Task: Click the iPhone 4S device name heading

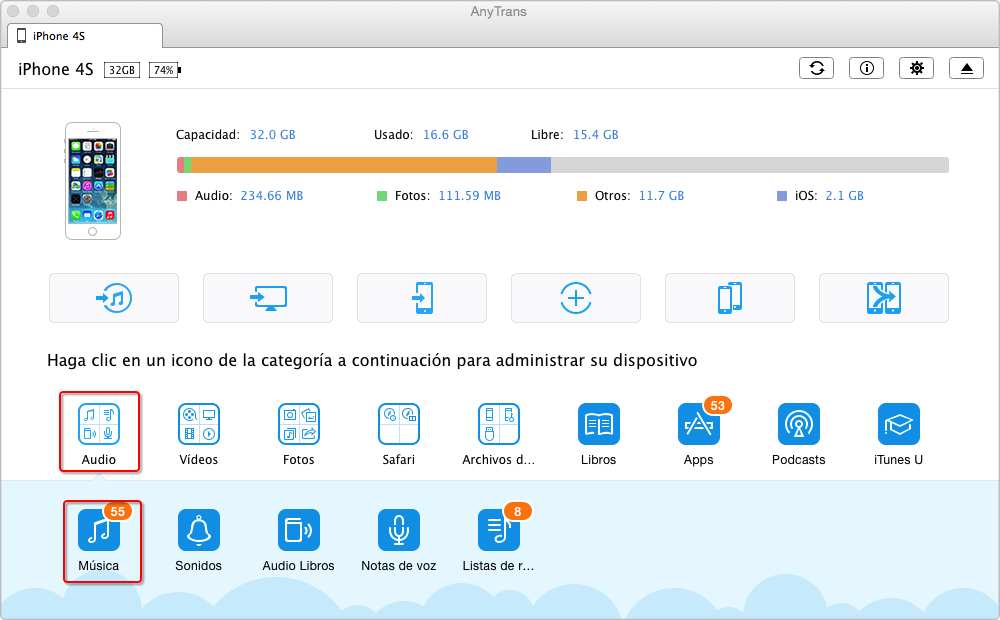Action: tap(55, 69)
